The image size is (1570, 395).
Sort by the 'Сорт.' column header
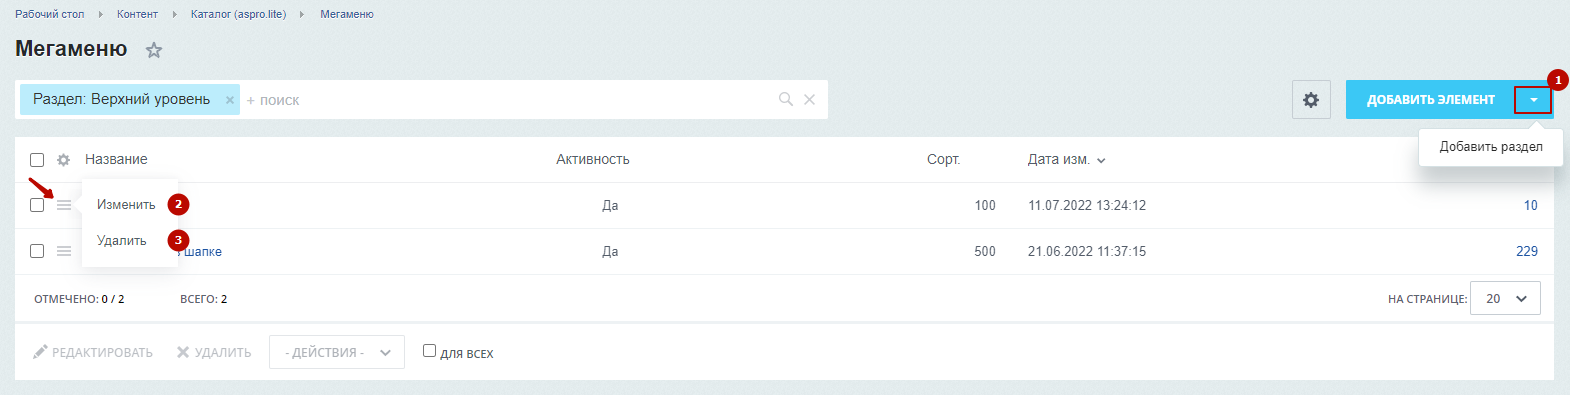943,159
